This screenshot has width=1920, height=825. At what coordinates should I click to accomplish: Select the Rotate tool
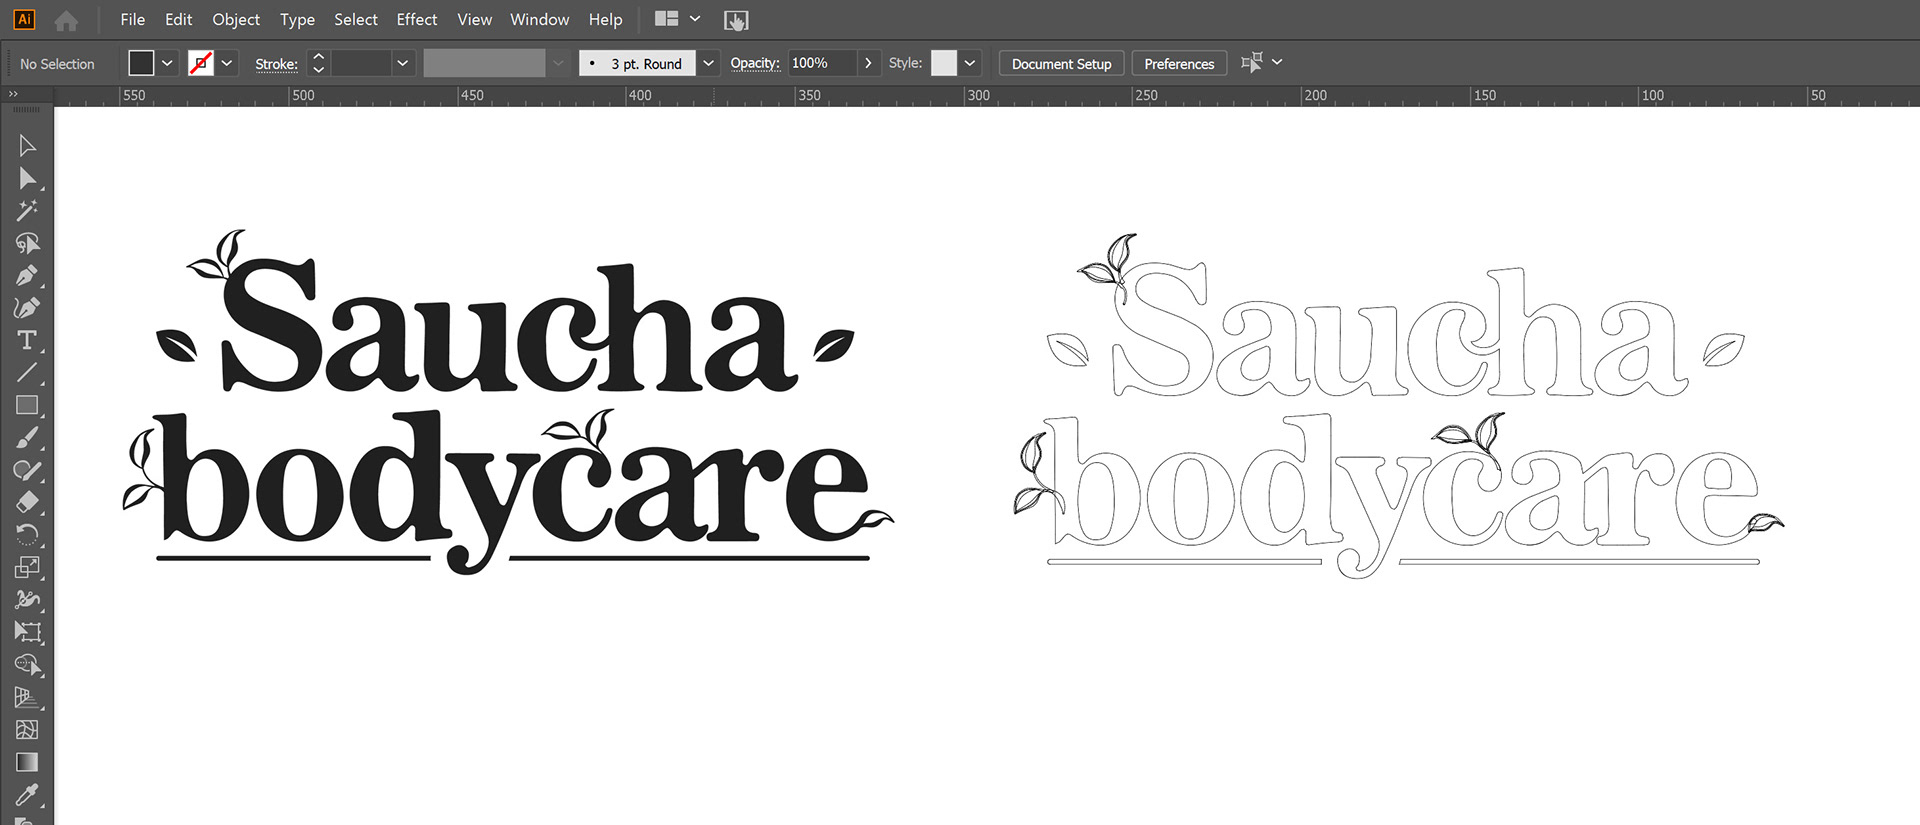pyautogui.click(x=27, y=535)
